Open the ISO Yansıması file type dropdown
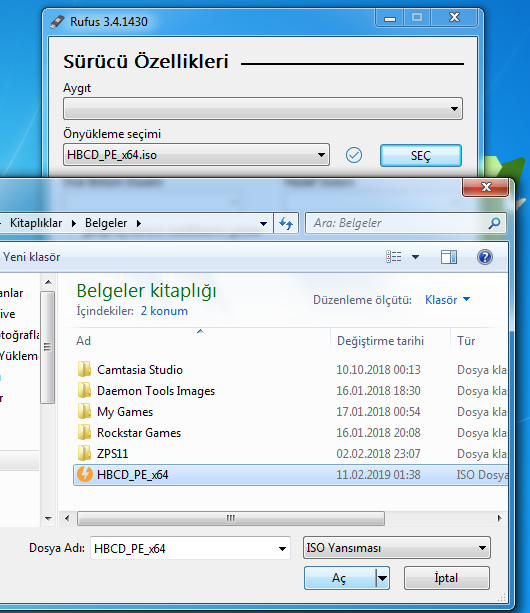The width and height of the screenshot is (530, 613). pos(397,548)
